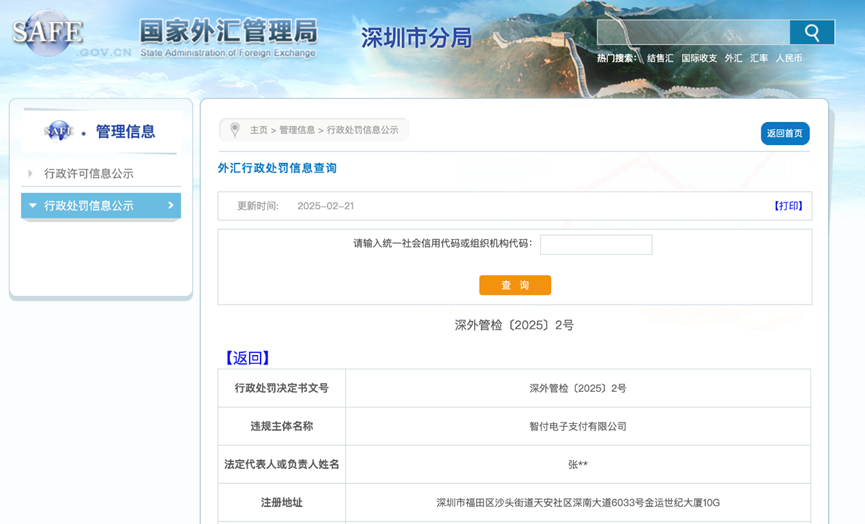
Task: Click 违规主体名称 table label
Action: 282,426
